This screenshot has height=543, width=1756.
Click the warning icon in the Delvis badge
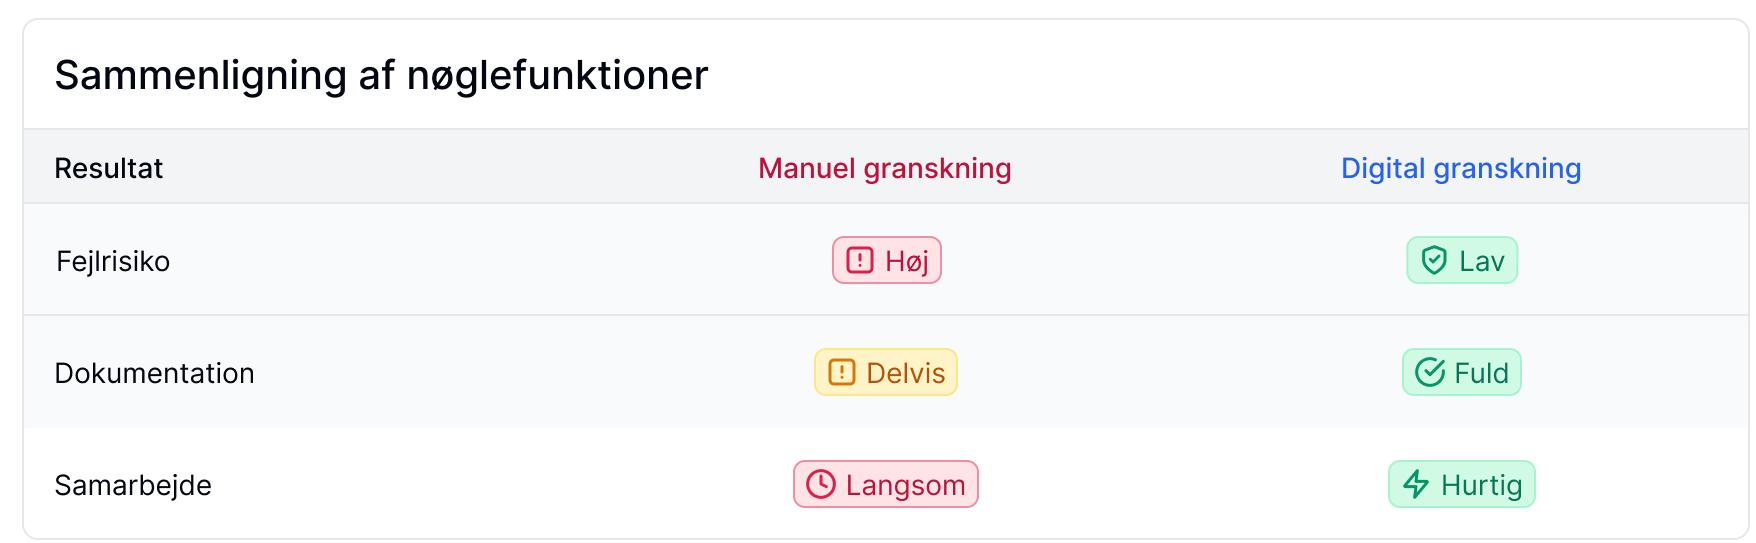[842, 373]
